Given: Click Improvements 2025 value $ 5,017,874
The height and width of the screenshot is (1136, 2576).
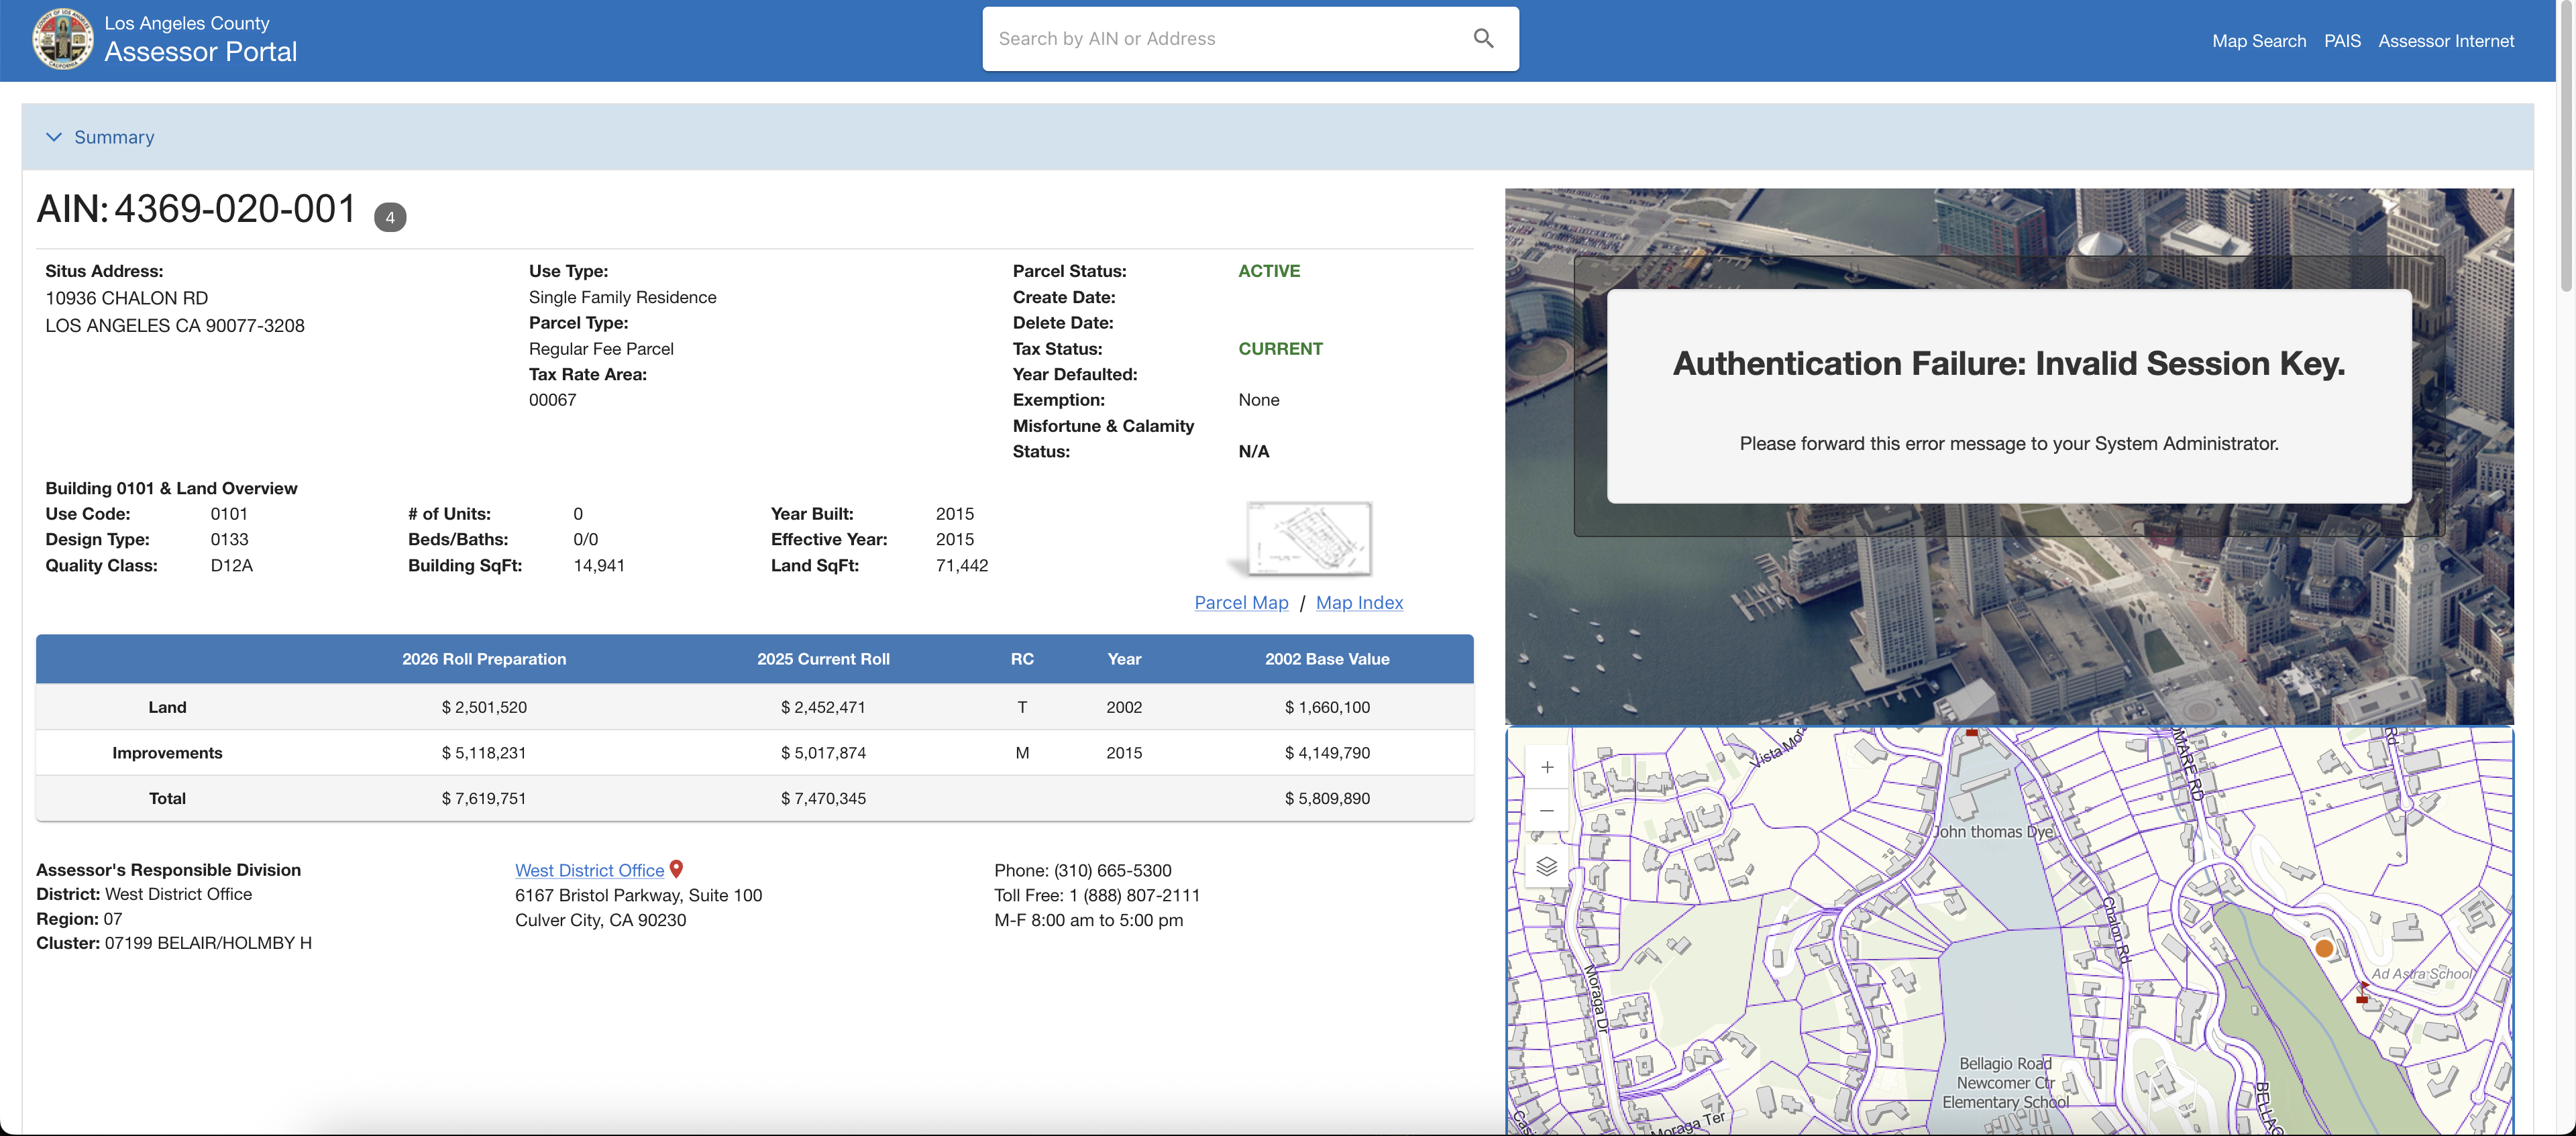Looking at the screenshot, I should (823, 753).
